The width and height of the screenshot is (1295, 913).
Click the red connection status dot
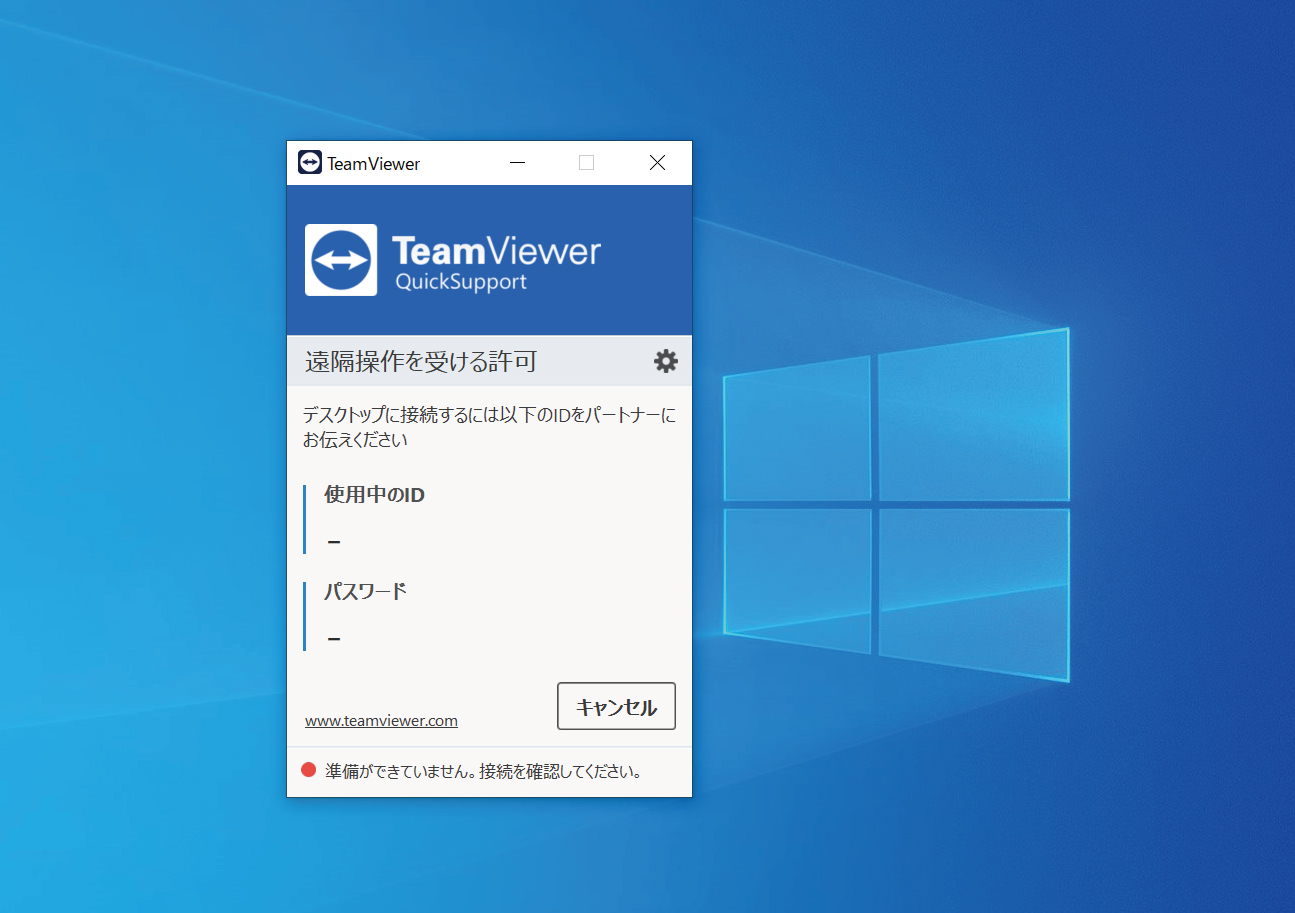[309, 770]
